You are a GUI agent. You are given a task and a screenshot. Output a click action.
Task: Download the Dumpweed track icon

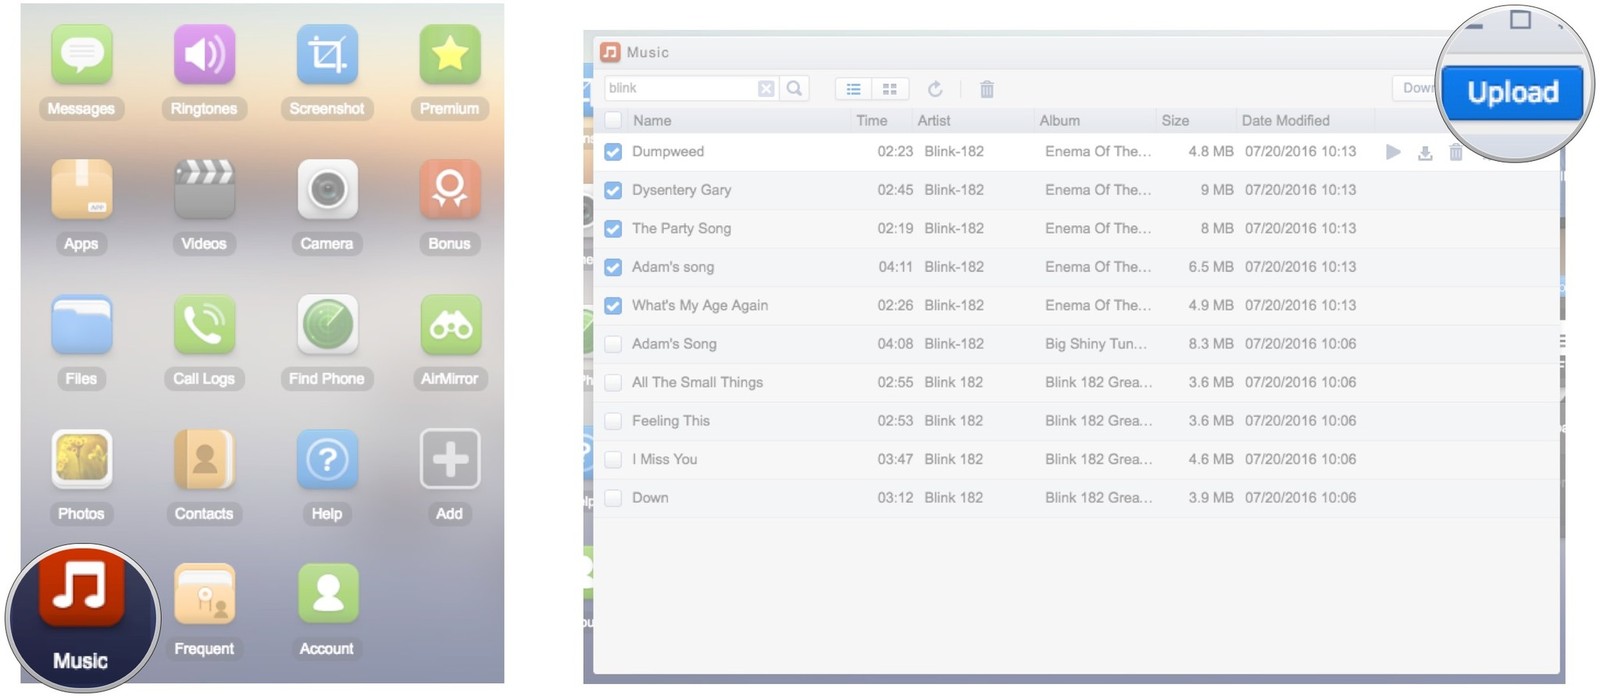point(1425,152)
